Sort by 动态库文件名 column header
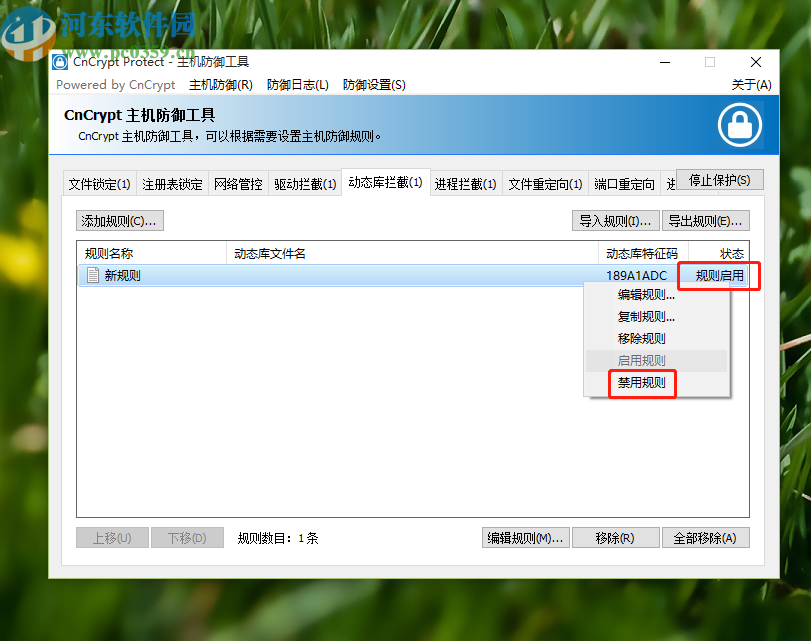Screen dimensions: 811x641 (412, 254)
